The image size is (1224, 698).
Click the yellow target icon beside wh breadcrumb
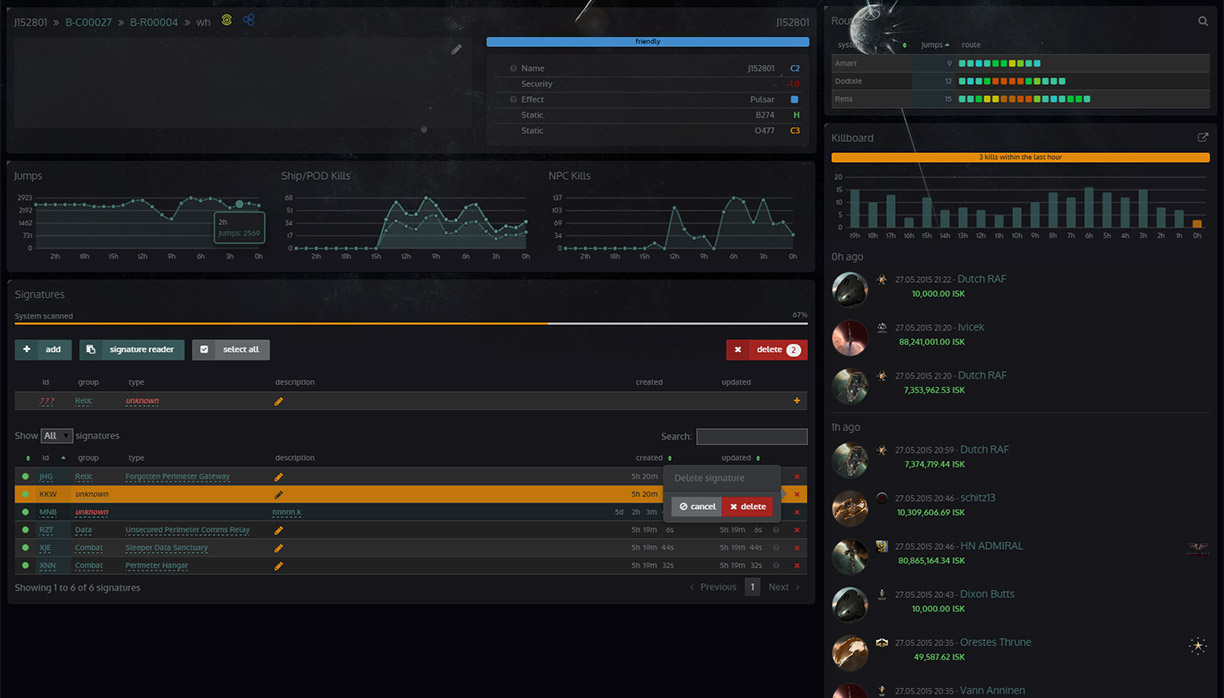pyautogui.click(x=227, y=20)
